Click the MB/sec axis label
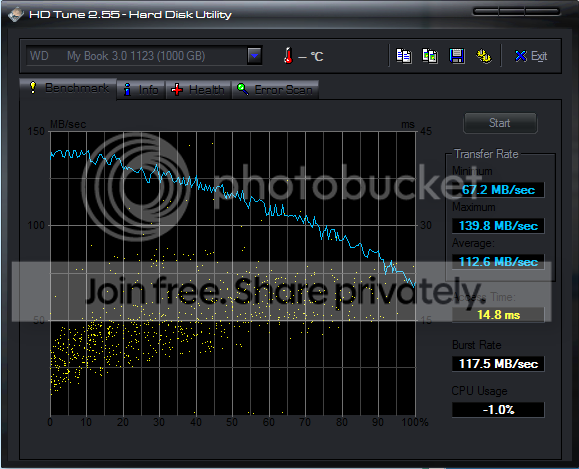 pyautogui.click(x=68, y=124)
